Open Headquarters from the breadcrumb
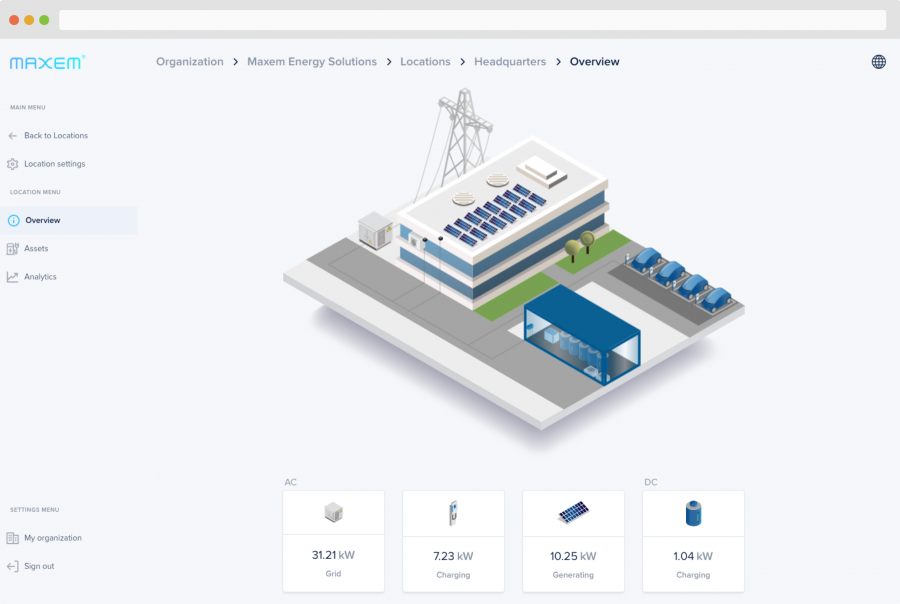Viewport: 900px width, 604px height. (510, 61)
